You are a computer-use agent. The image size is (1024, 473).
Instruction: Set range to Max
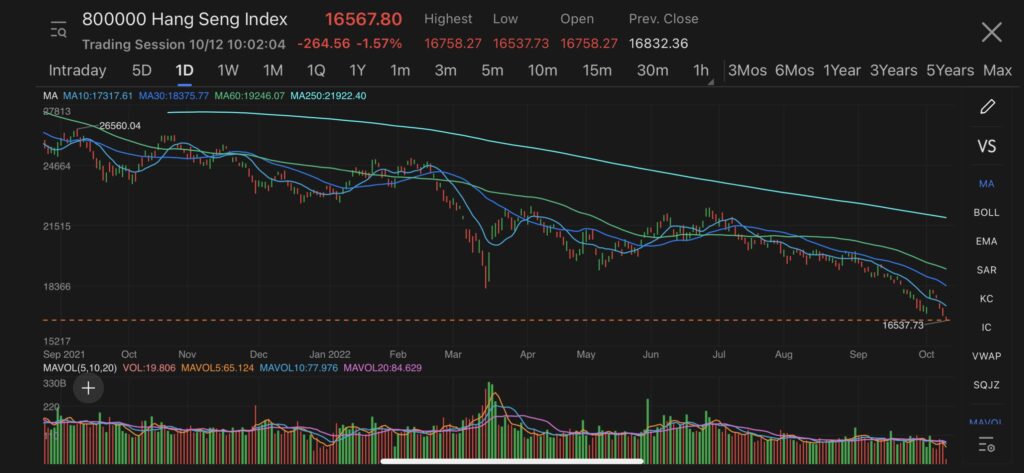(x=997, y=71)
